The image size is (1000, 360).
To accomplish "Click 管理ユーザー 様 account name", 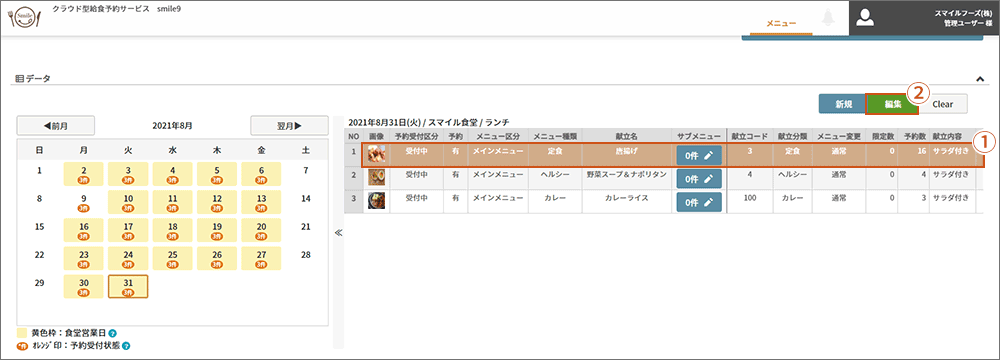I will click(968, 24).
